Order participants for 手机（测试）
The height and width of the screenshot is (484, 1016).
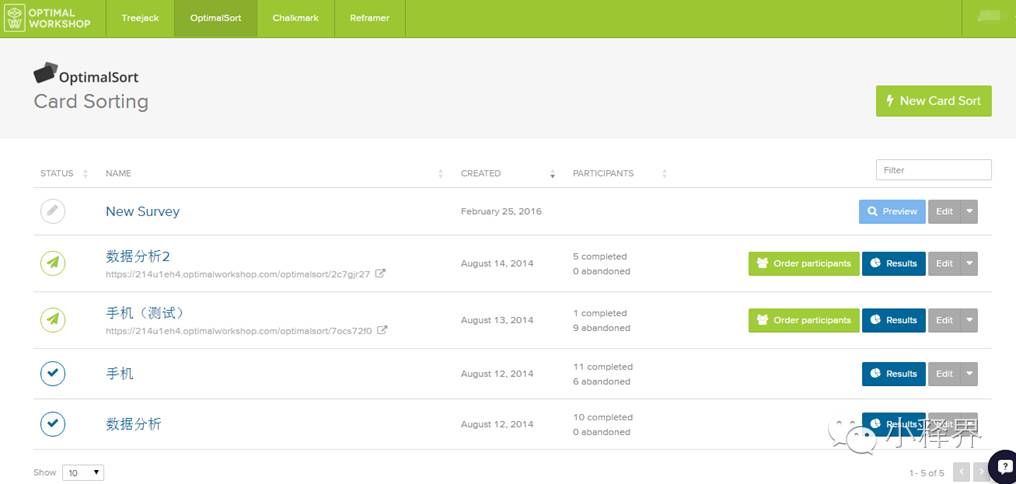[803, 320]
